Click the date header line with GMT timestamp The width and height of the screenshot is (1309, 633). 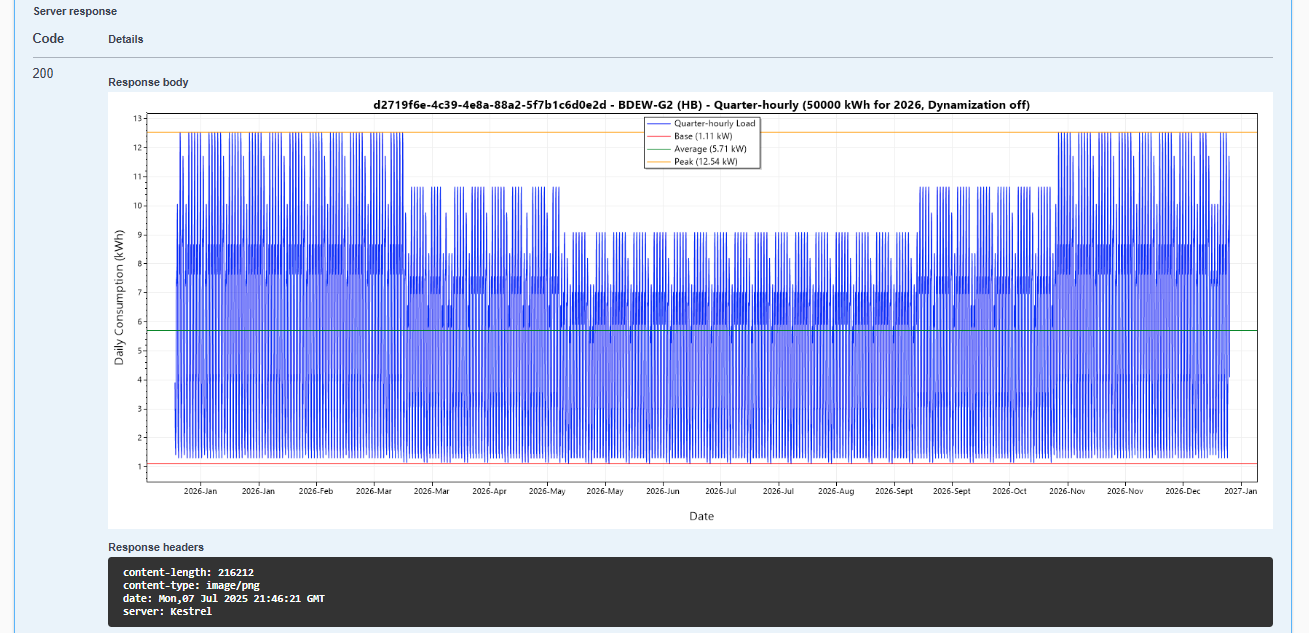(x=224, y=598)
